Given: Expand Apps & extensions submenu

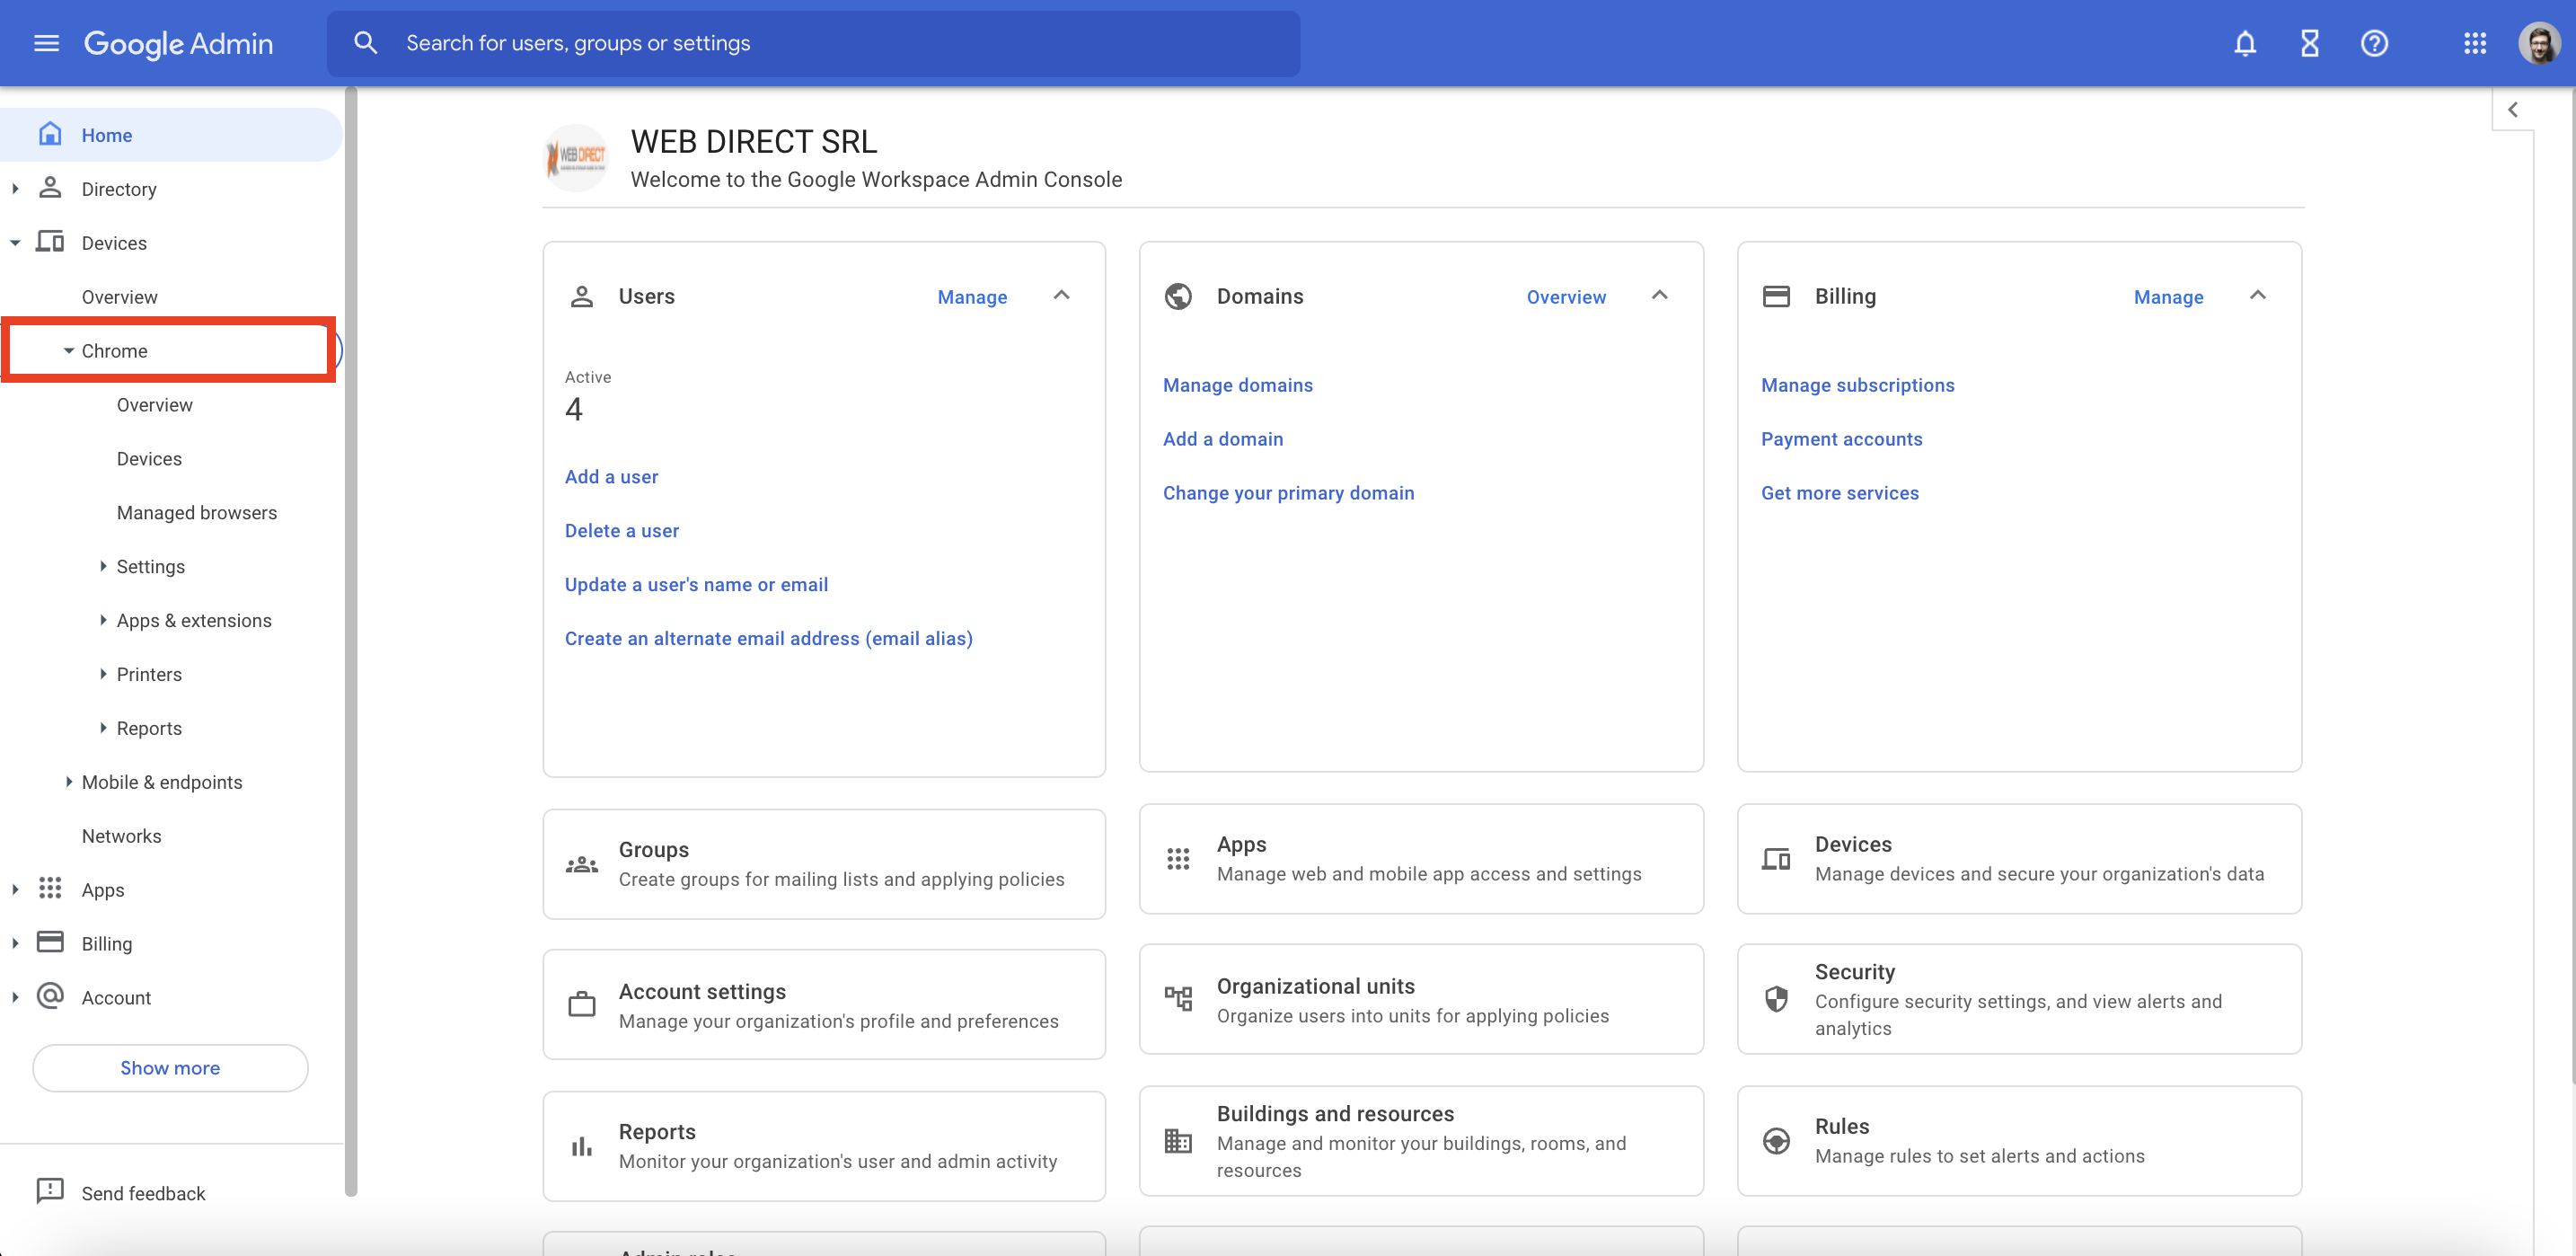Looking at the screenshot, I should tap(103, 620).
